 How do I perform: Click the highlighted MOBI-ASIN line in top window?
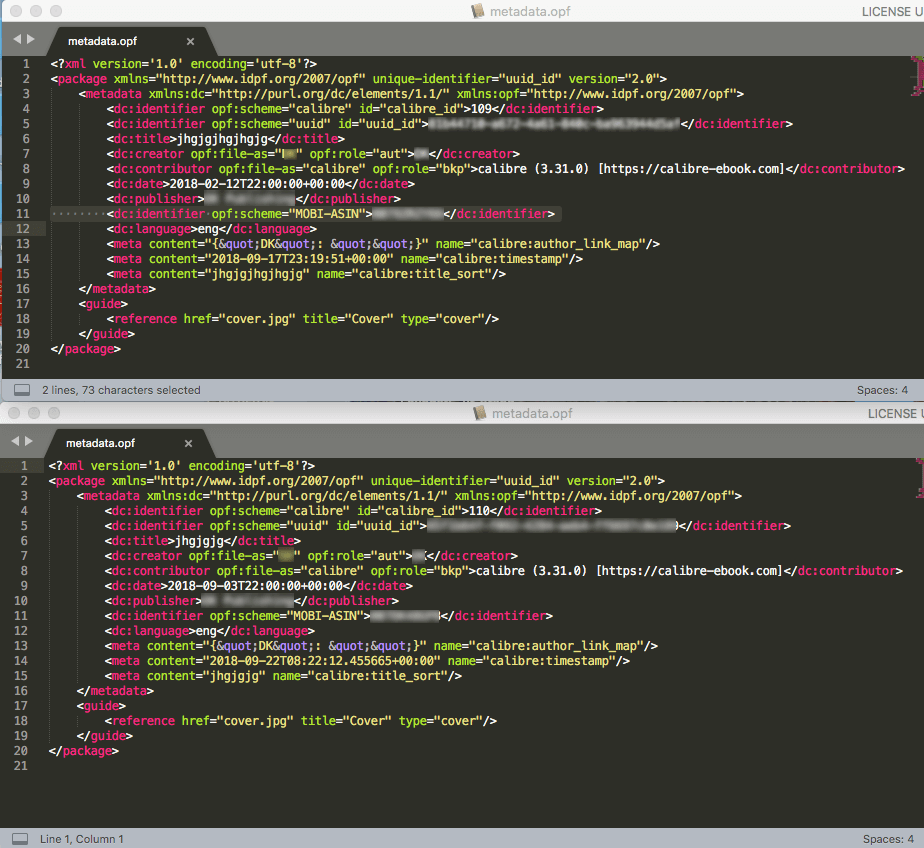point(331,213)
